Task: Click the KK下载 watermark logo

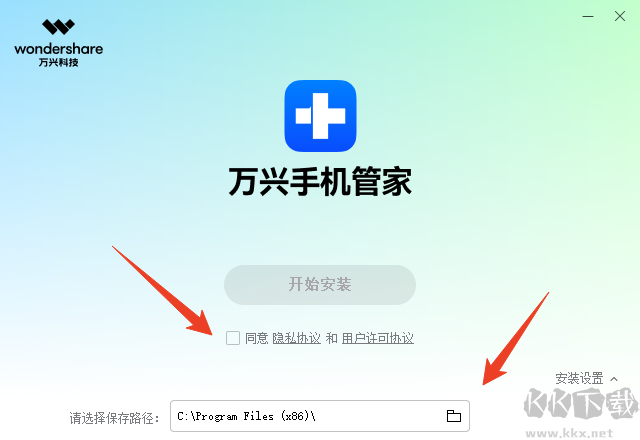Action: tap(581, 404)
